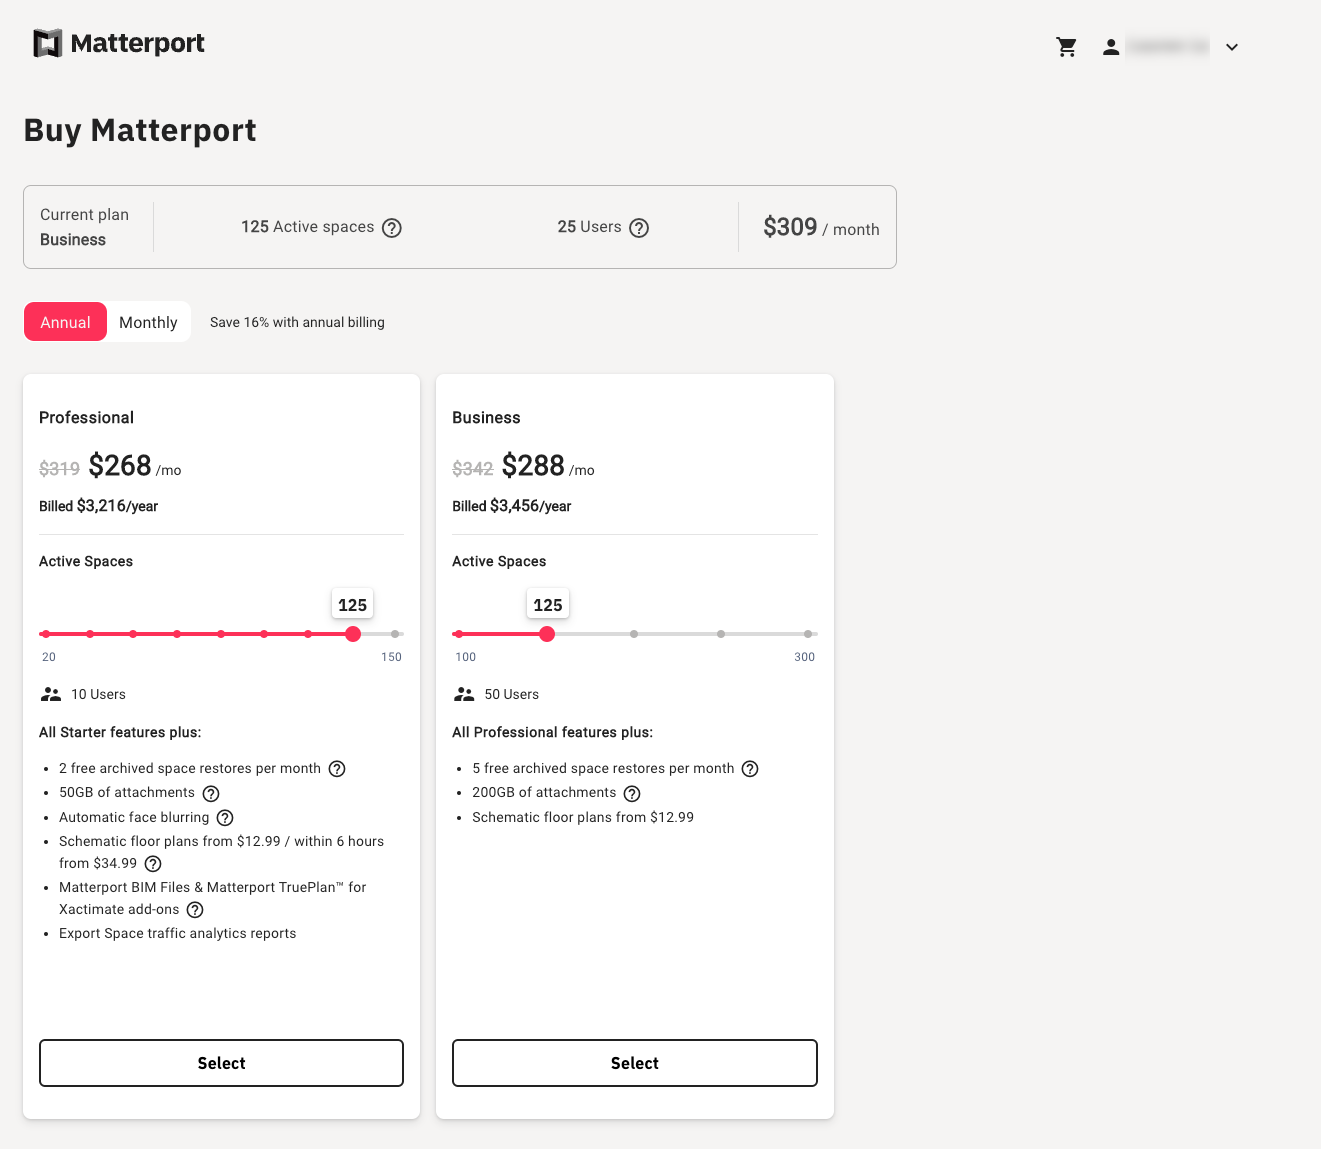Help icon for Xactimate add-ons
Screen dimensions: 1321x1149
point(195,910)
